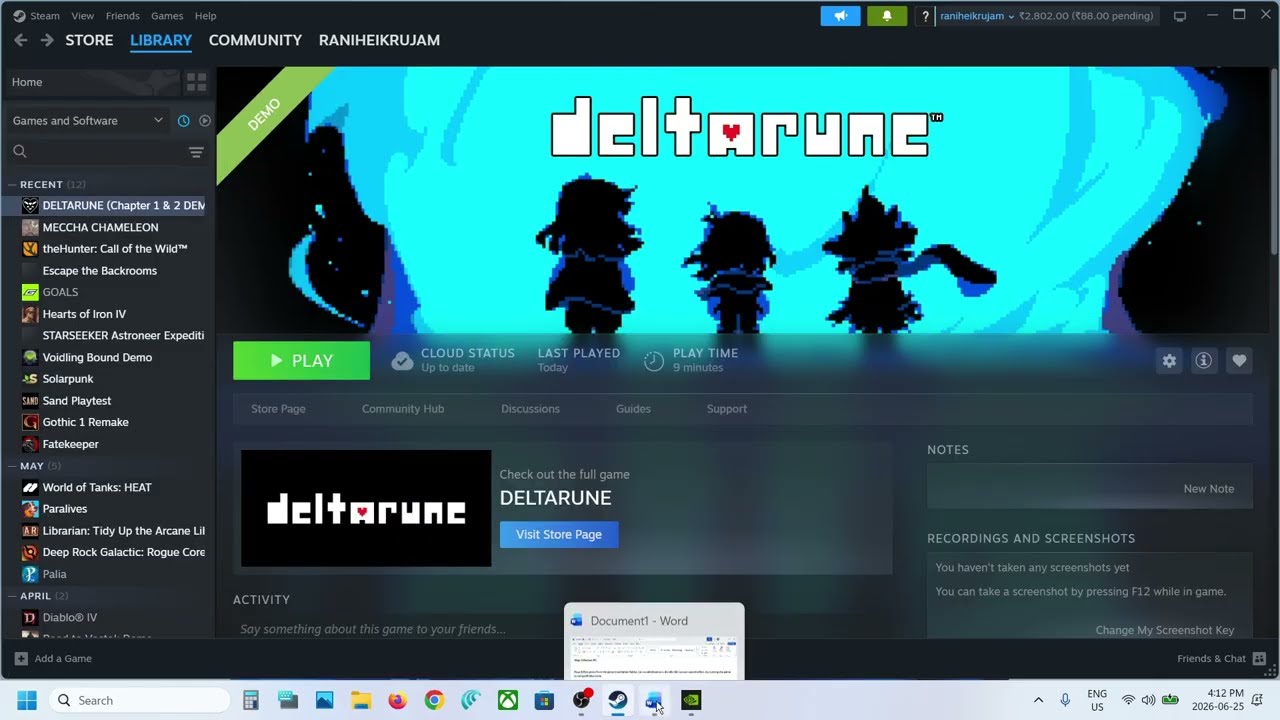This screenshot has height=720, width=1280.
Task: Collapse the RECENT category
Action: tap(12, 184)
